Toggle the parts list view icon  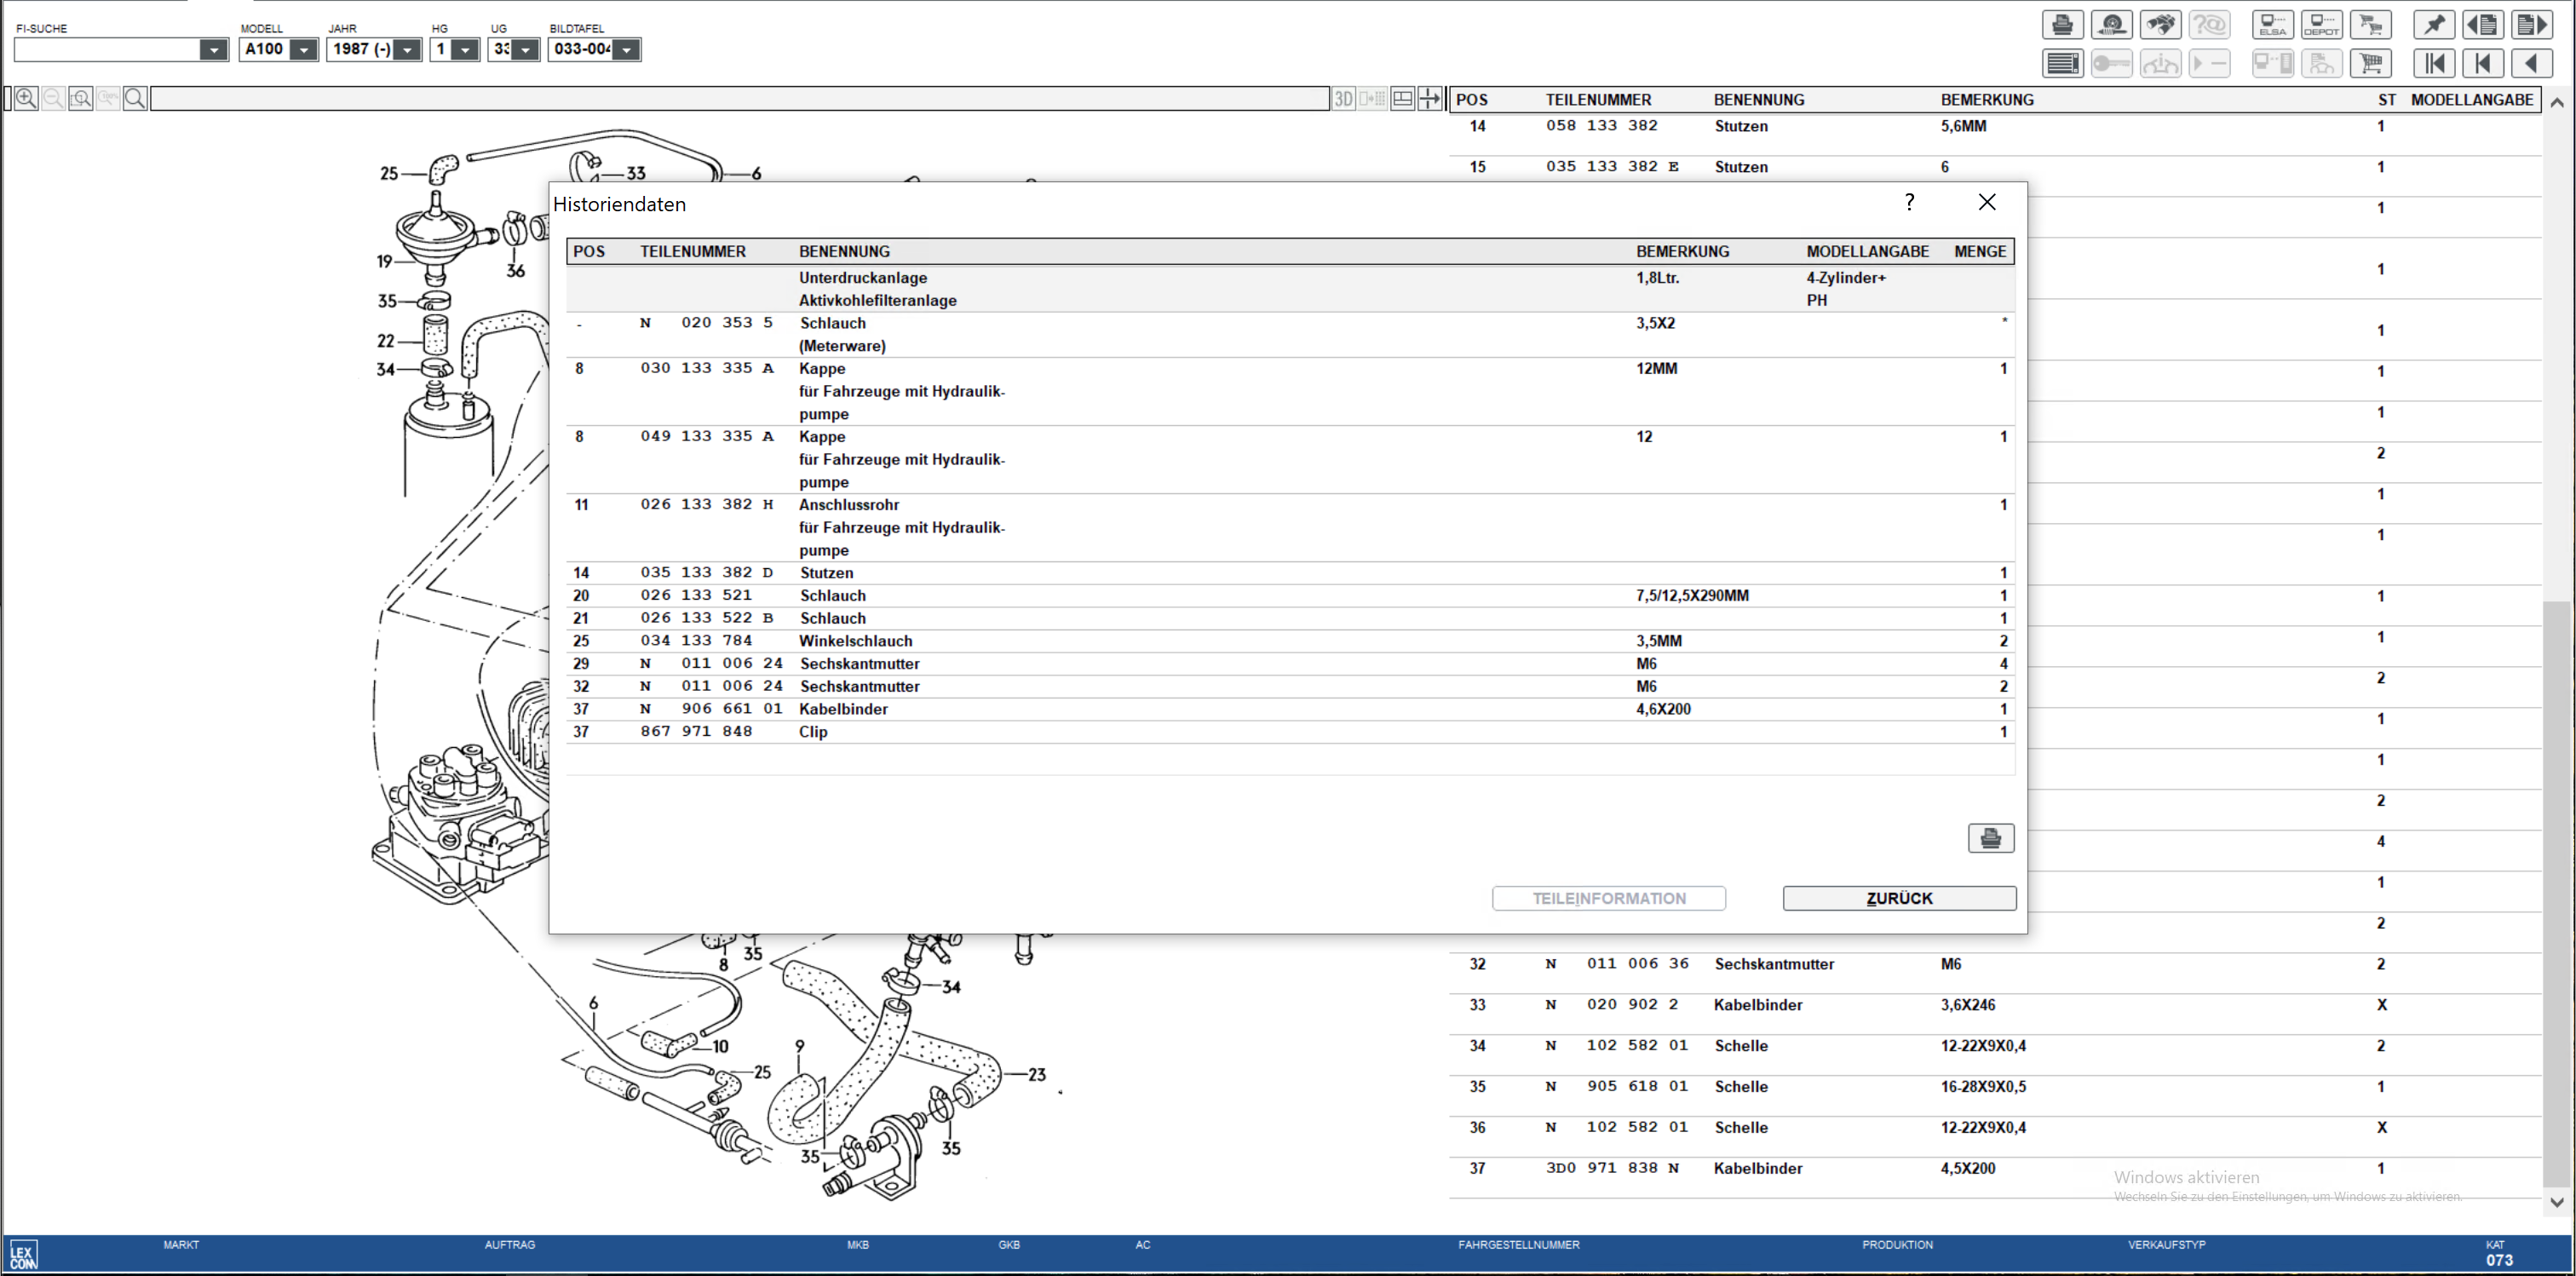(2062, 64)
